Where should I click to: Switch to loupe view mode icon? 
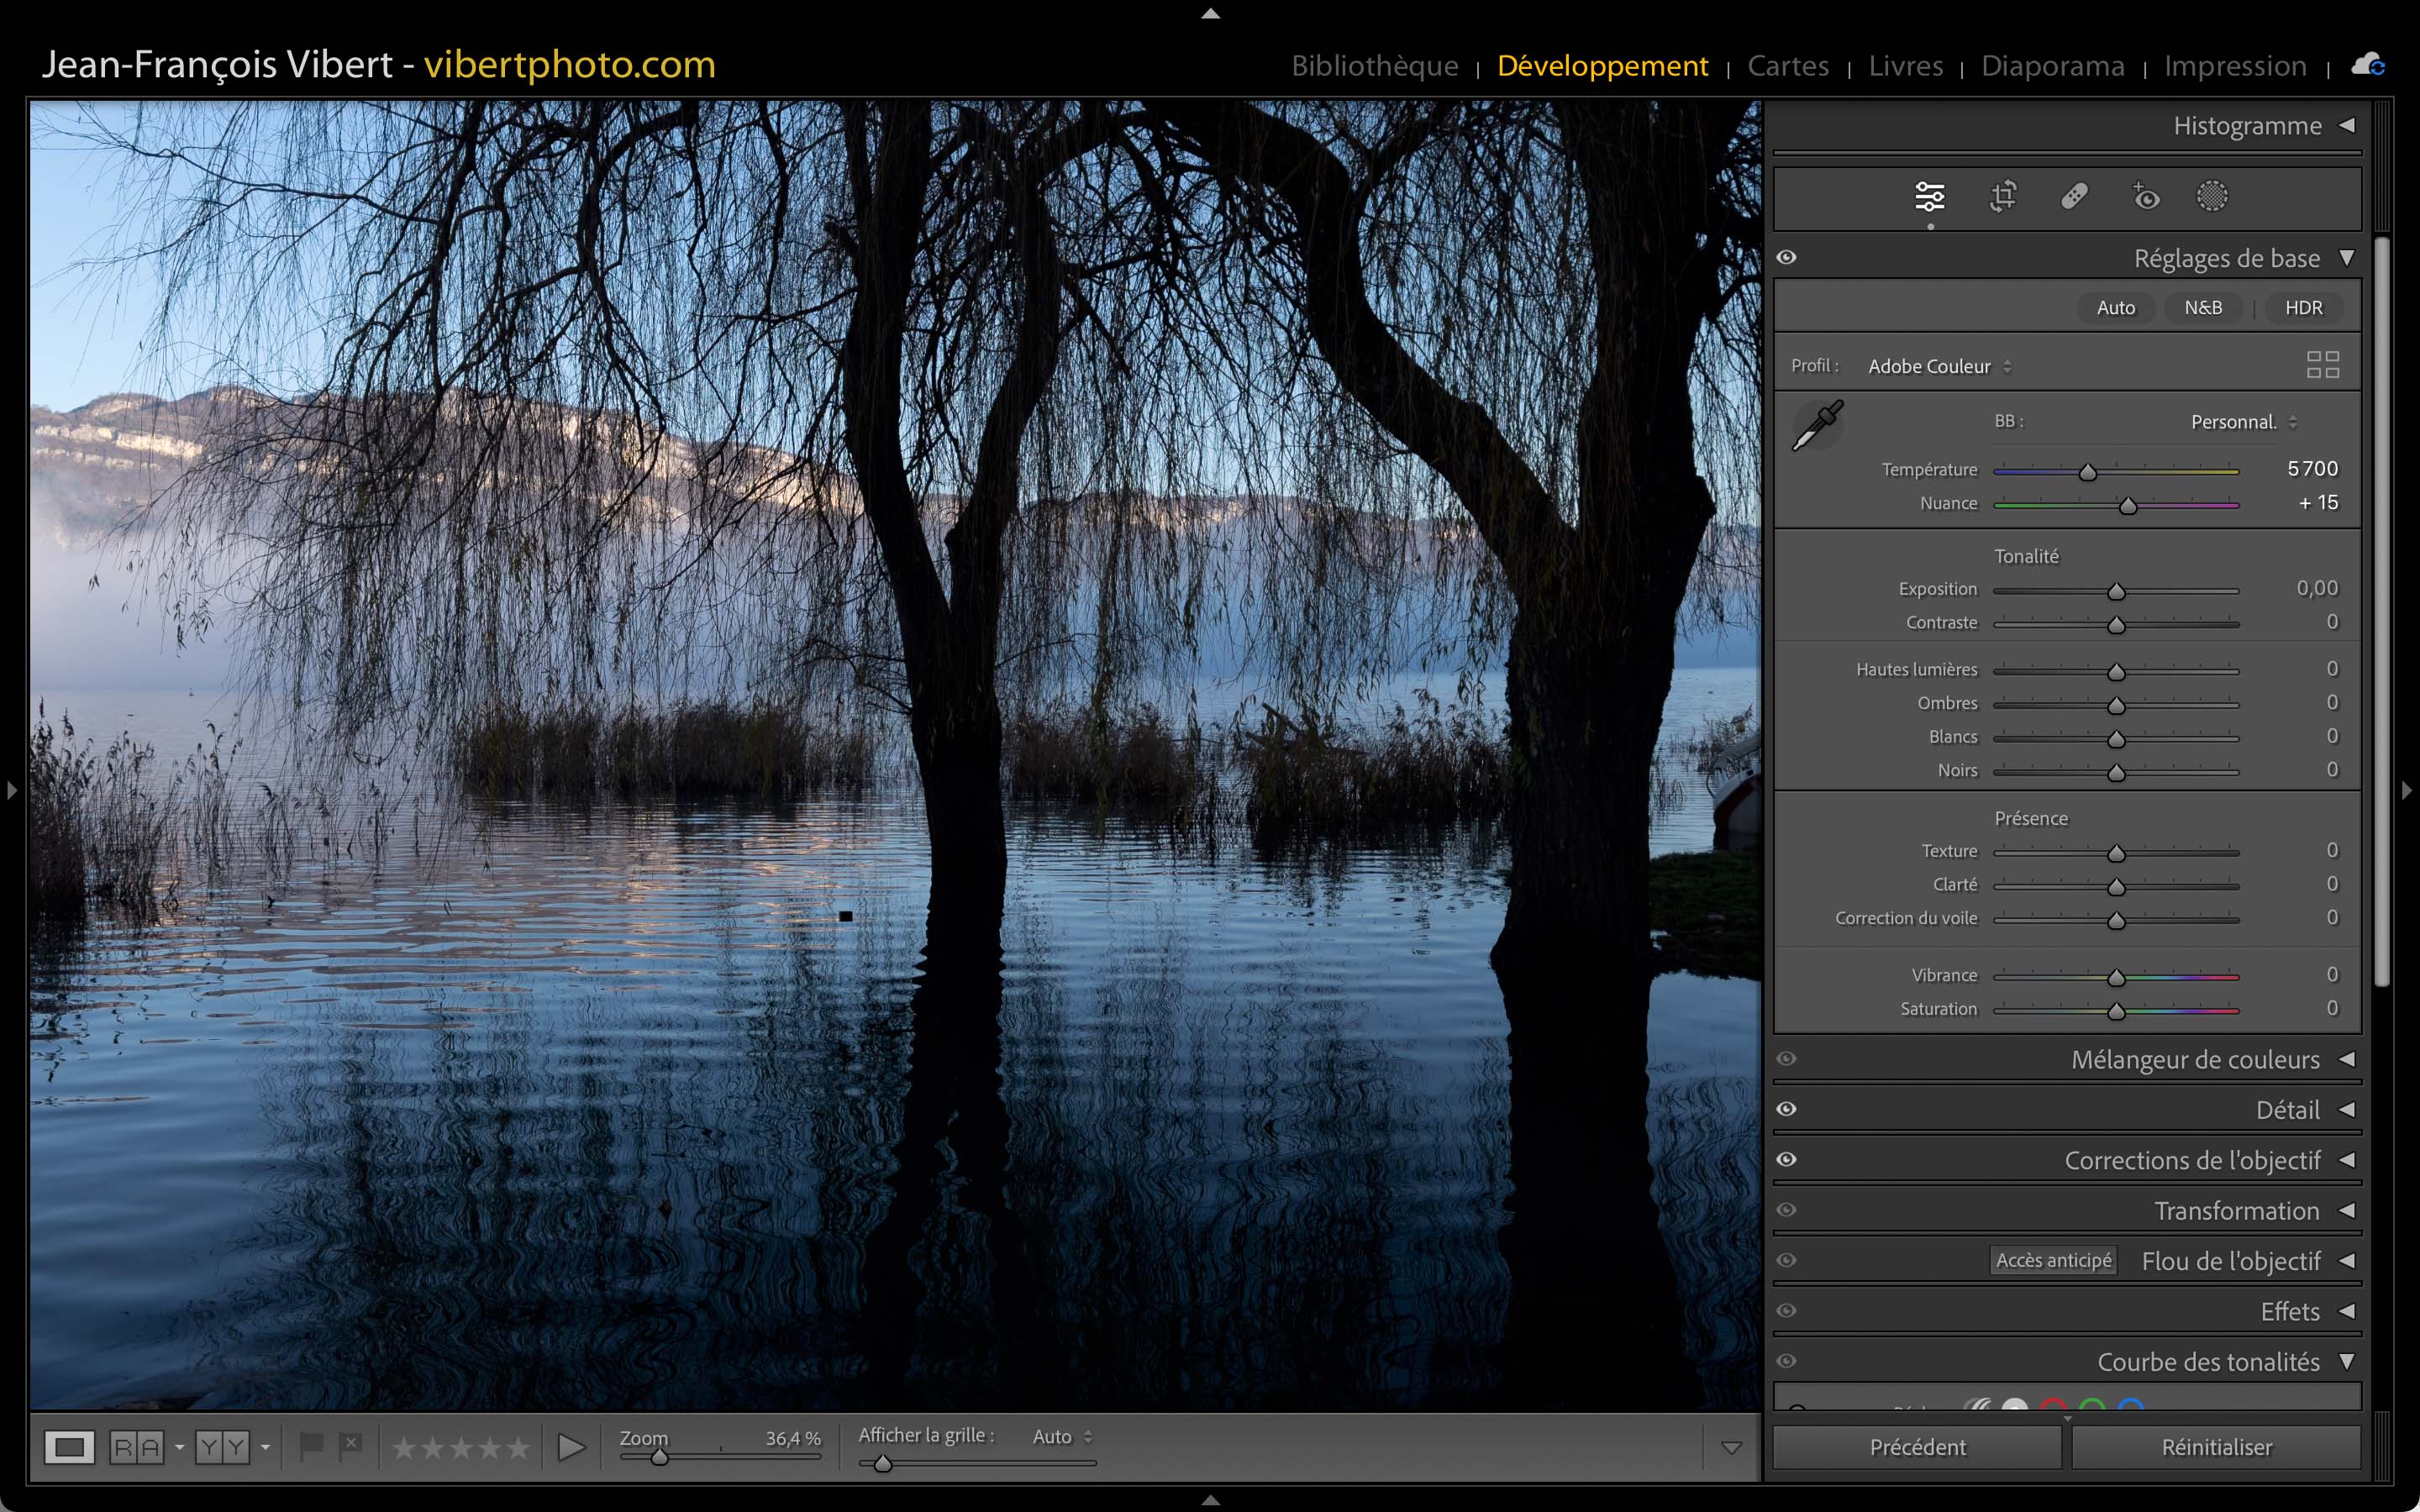[x=69, y=1447]
